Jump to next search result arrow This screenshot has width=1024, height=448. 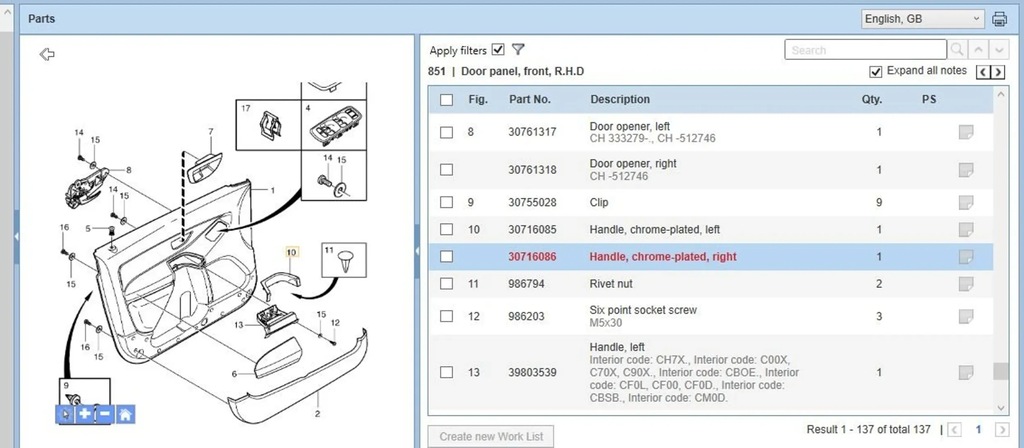(x=999, y=50)
